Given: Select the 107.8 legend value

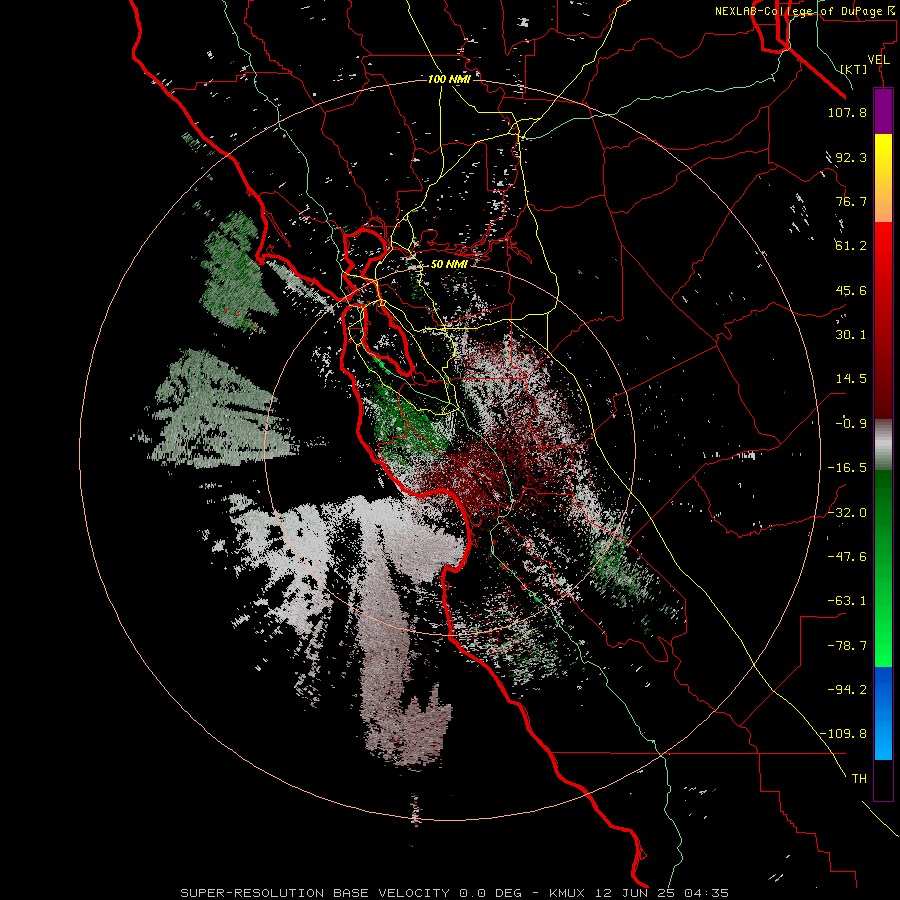Looking at the screenshot, I should (847, 112).
